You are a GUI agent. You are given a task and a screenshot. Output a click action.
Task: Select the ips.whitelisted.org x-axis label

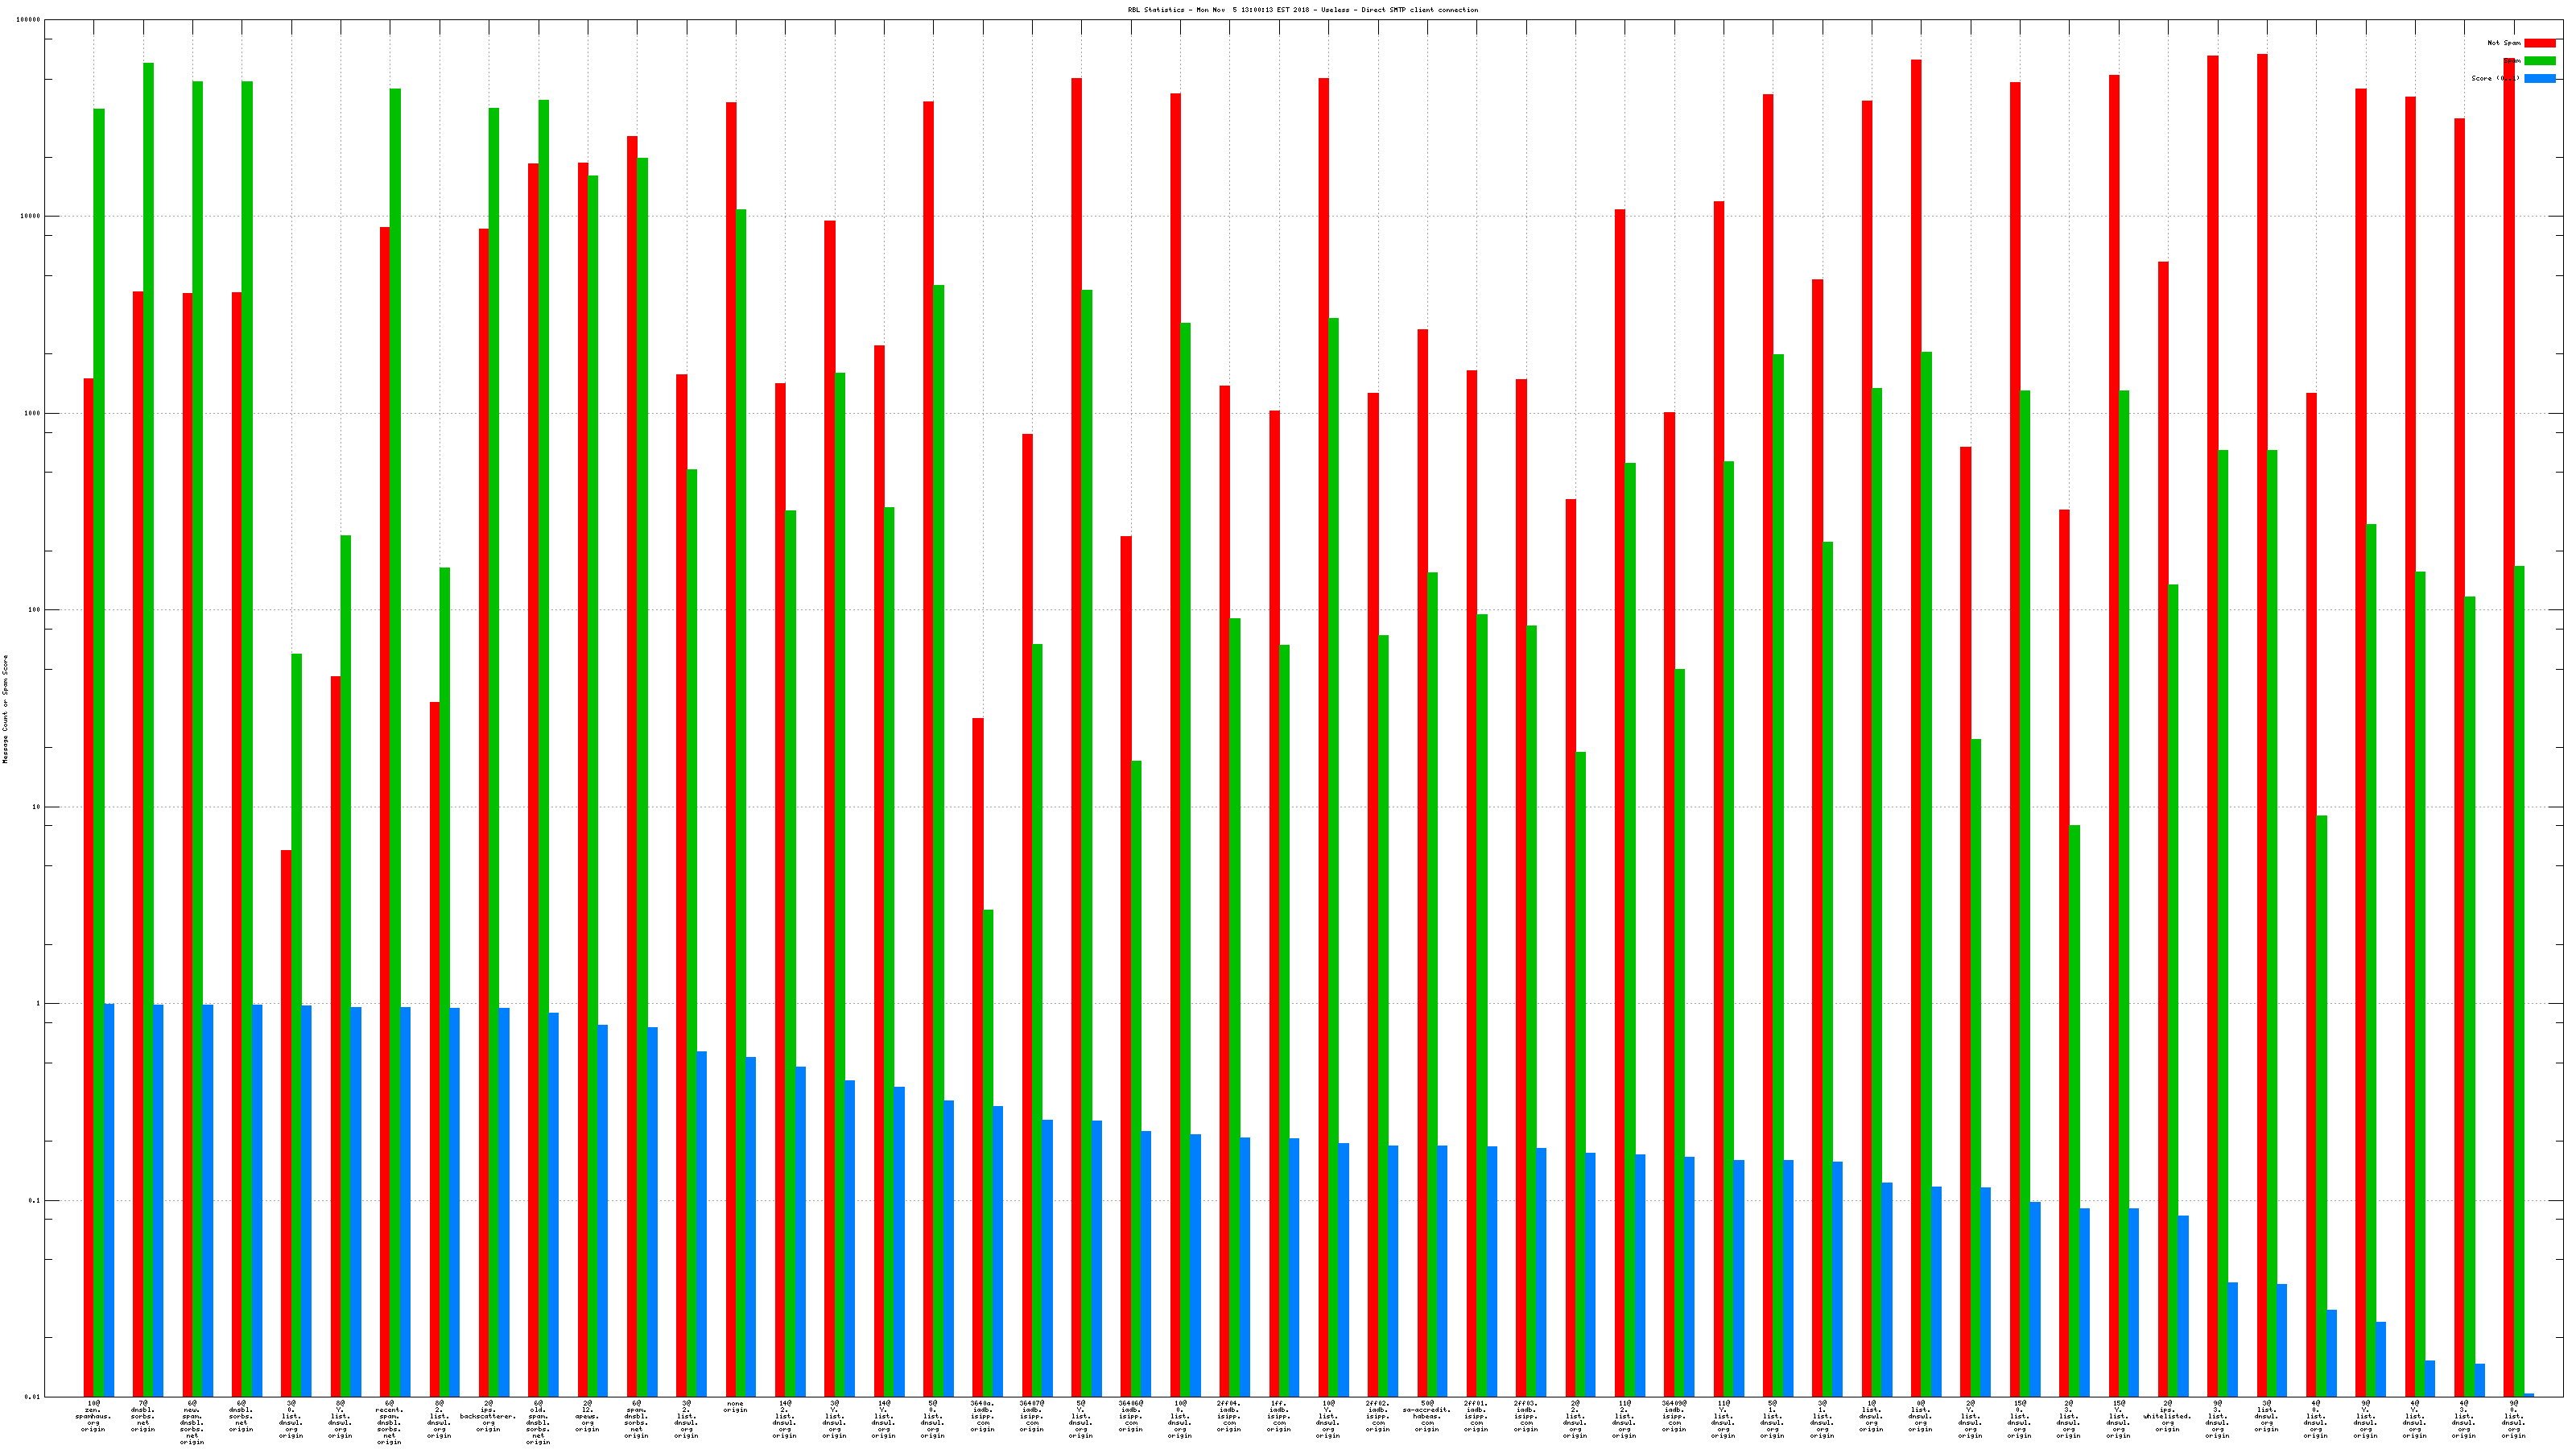tap(2167, 1416)
